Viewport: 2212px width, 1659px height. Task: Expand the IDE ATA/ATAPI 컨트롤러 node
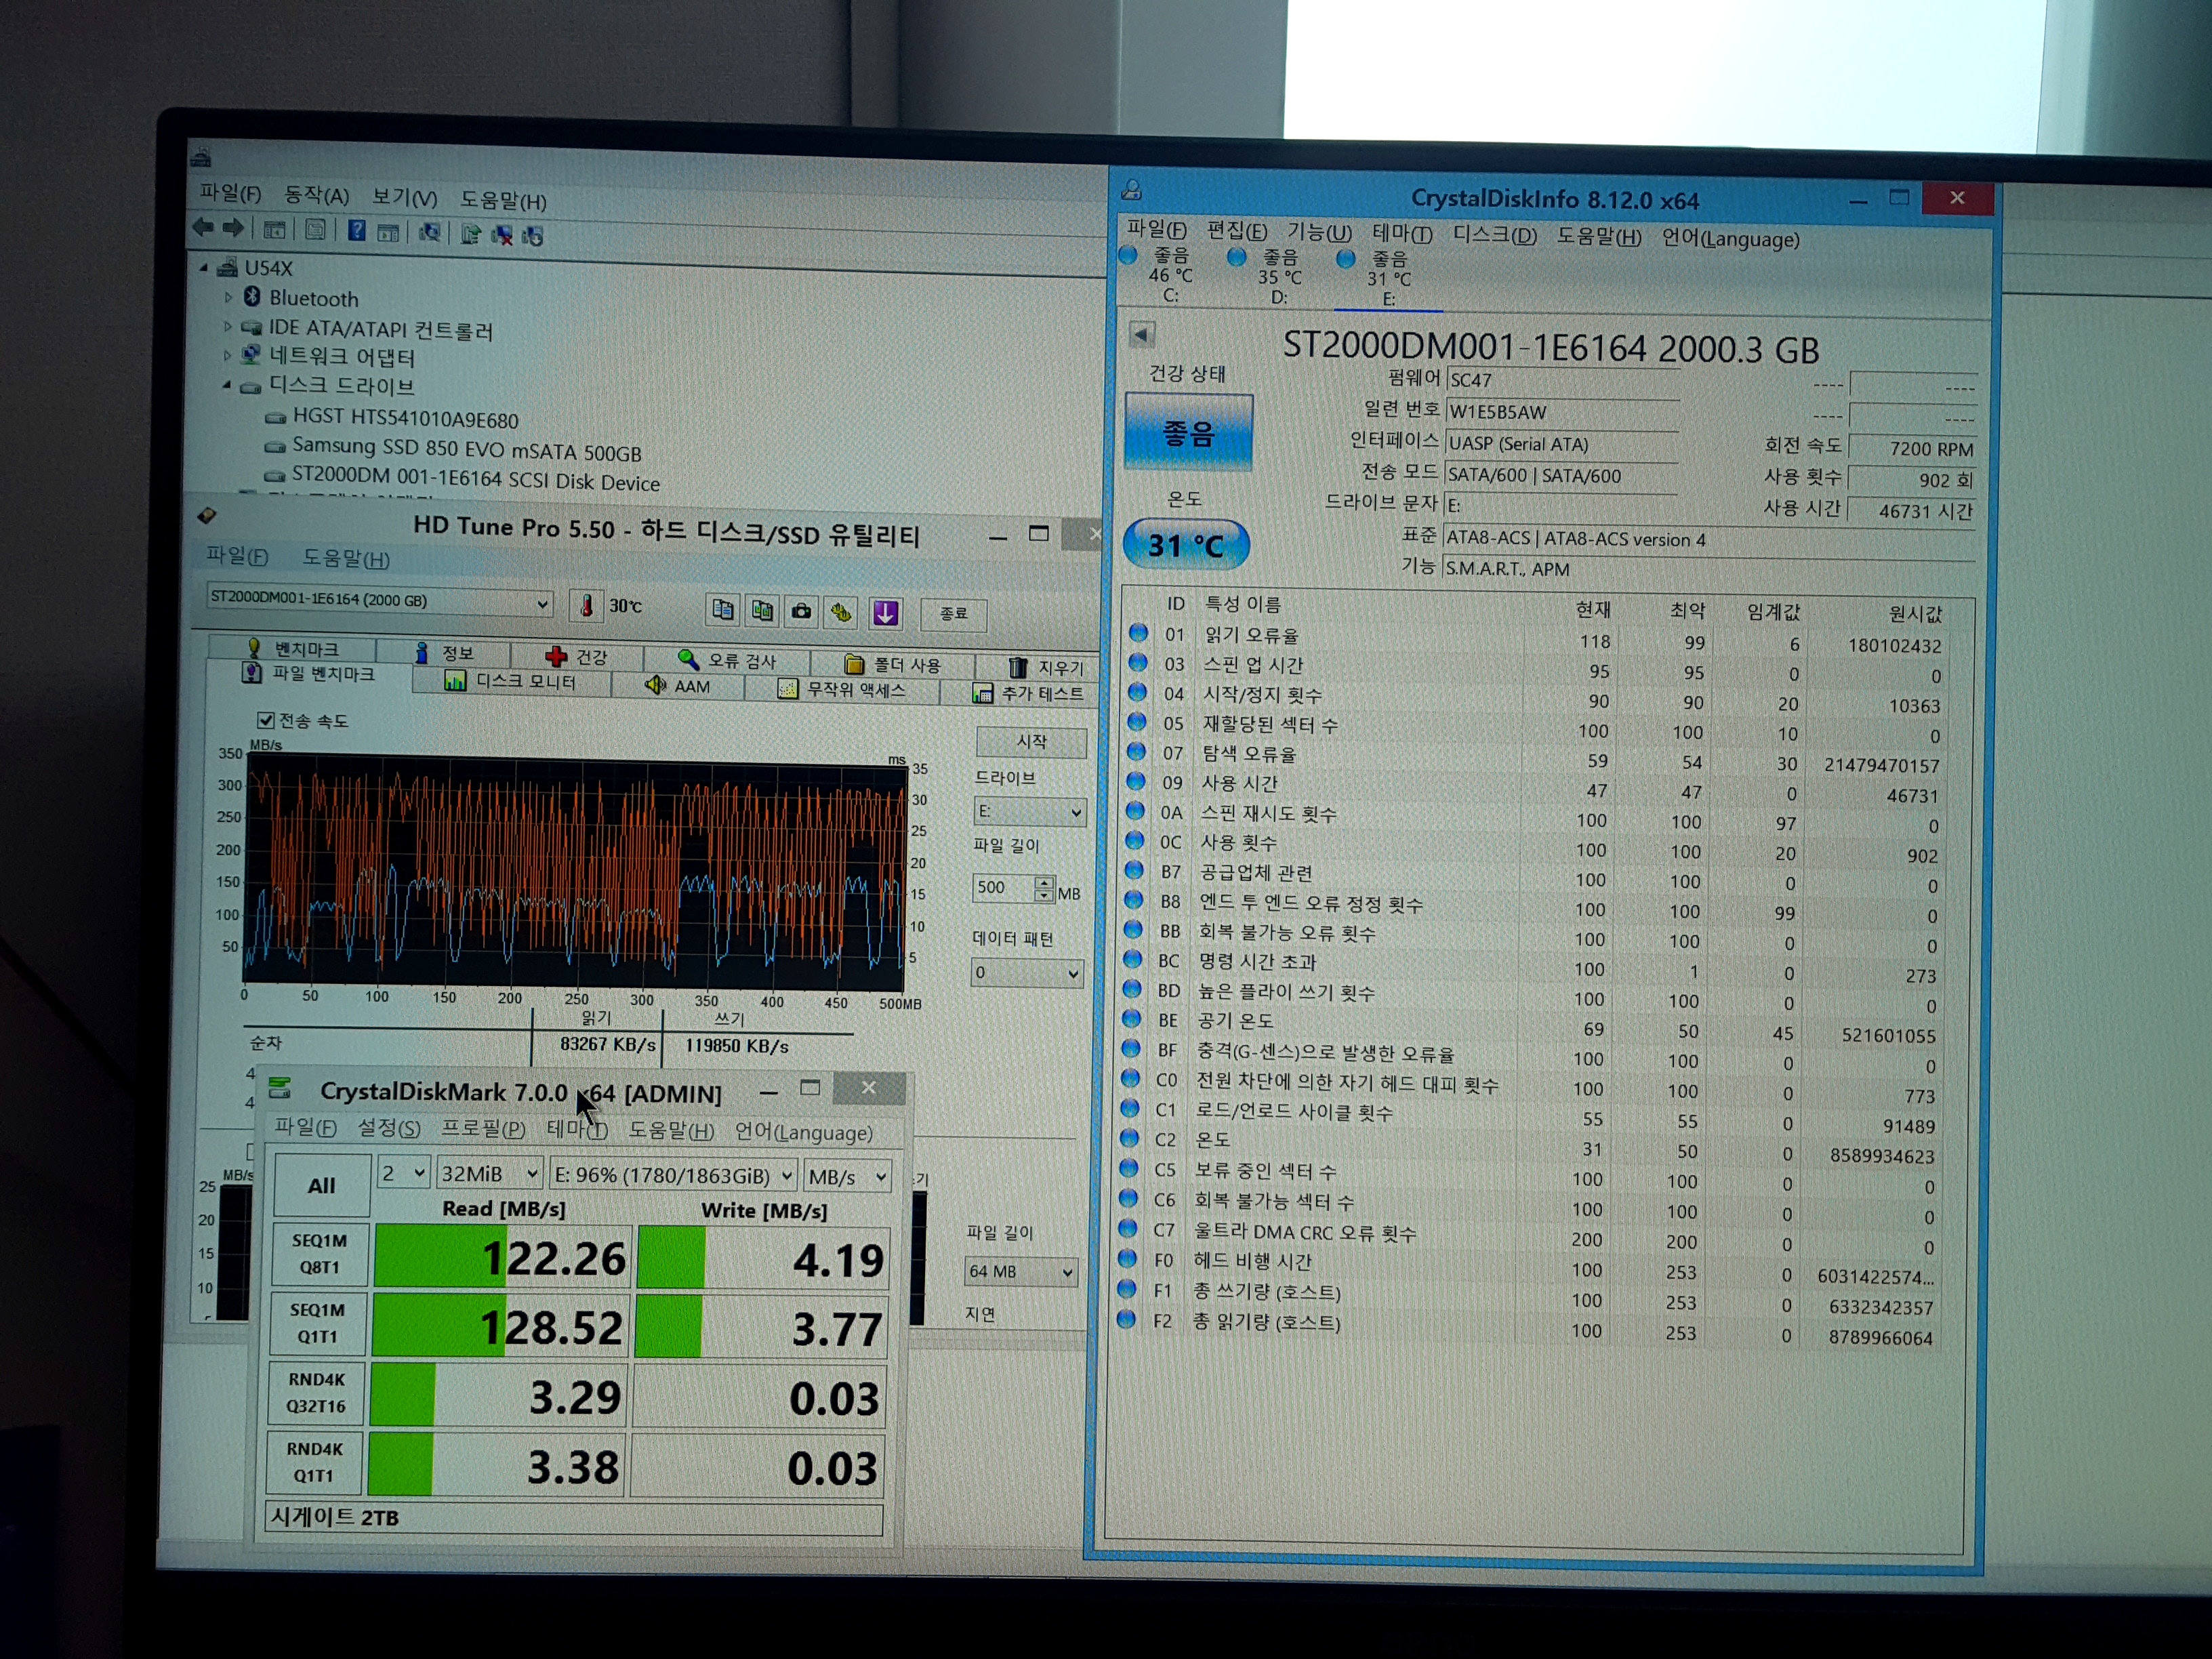pyautogui.click(x=228, y=326)
